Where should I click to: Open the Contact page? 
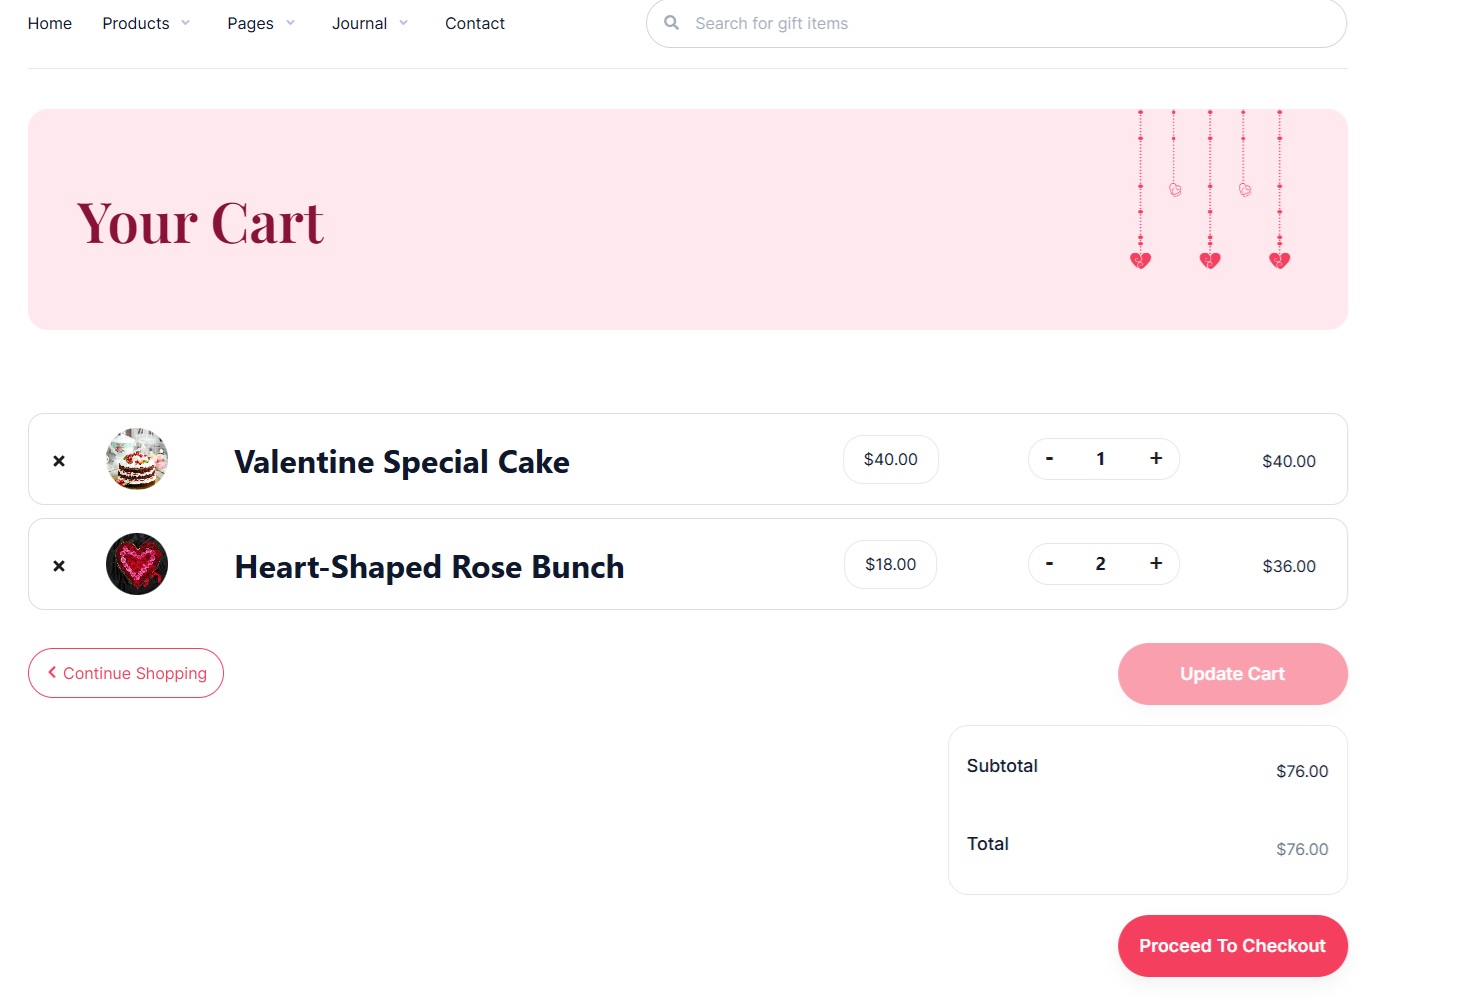[x=475, y=23]
